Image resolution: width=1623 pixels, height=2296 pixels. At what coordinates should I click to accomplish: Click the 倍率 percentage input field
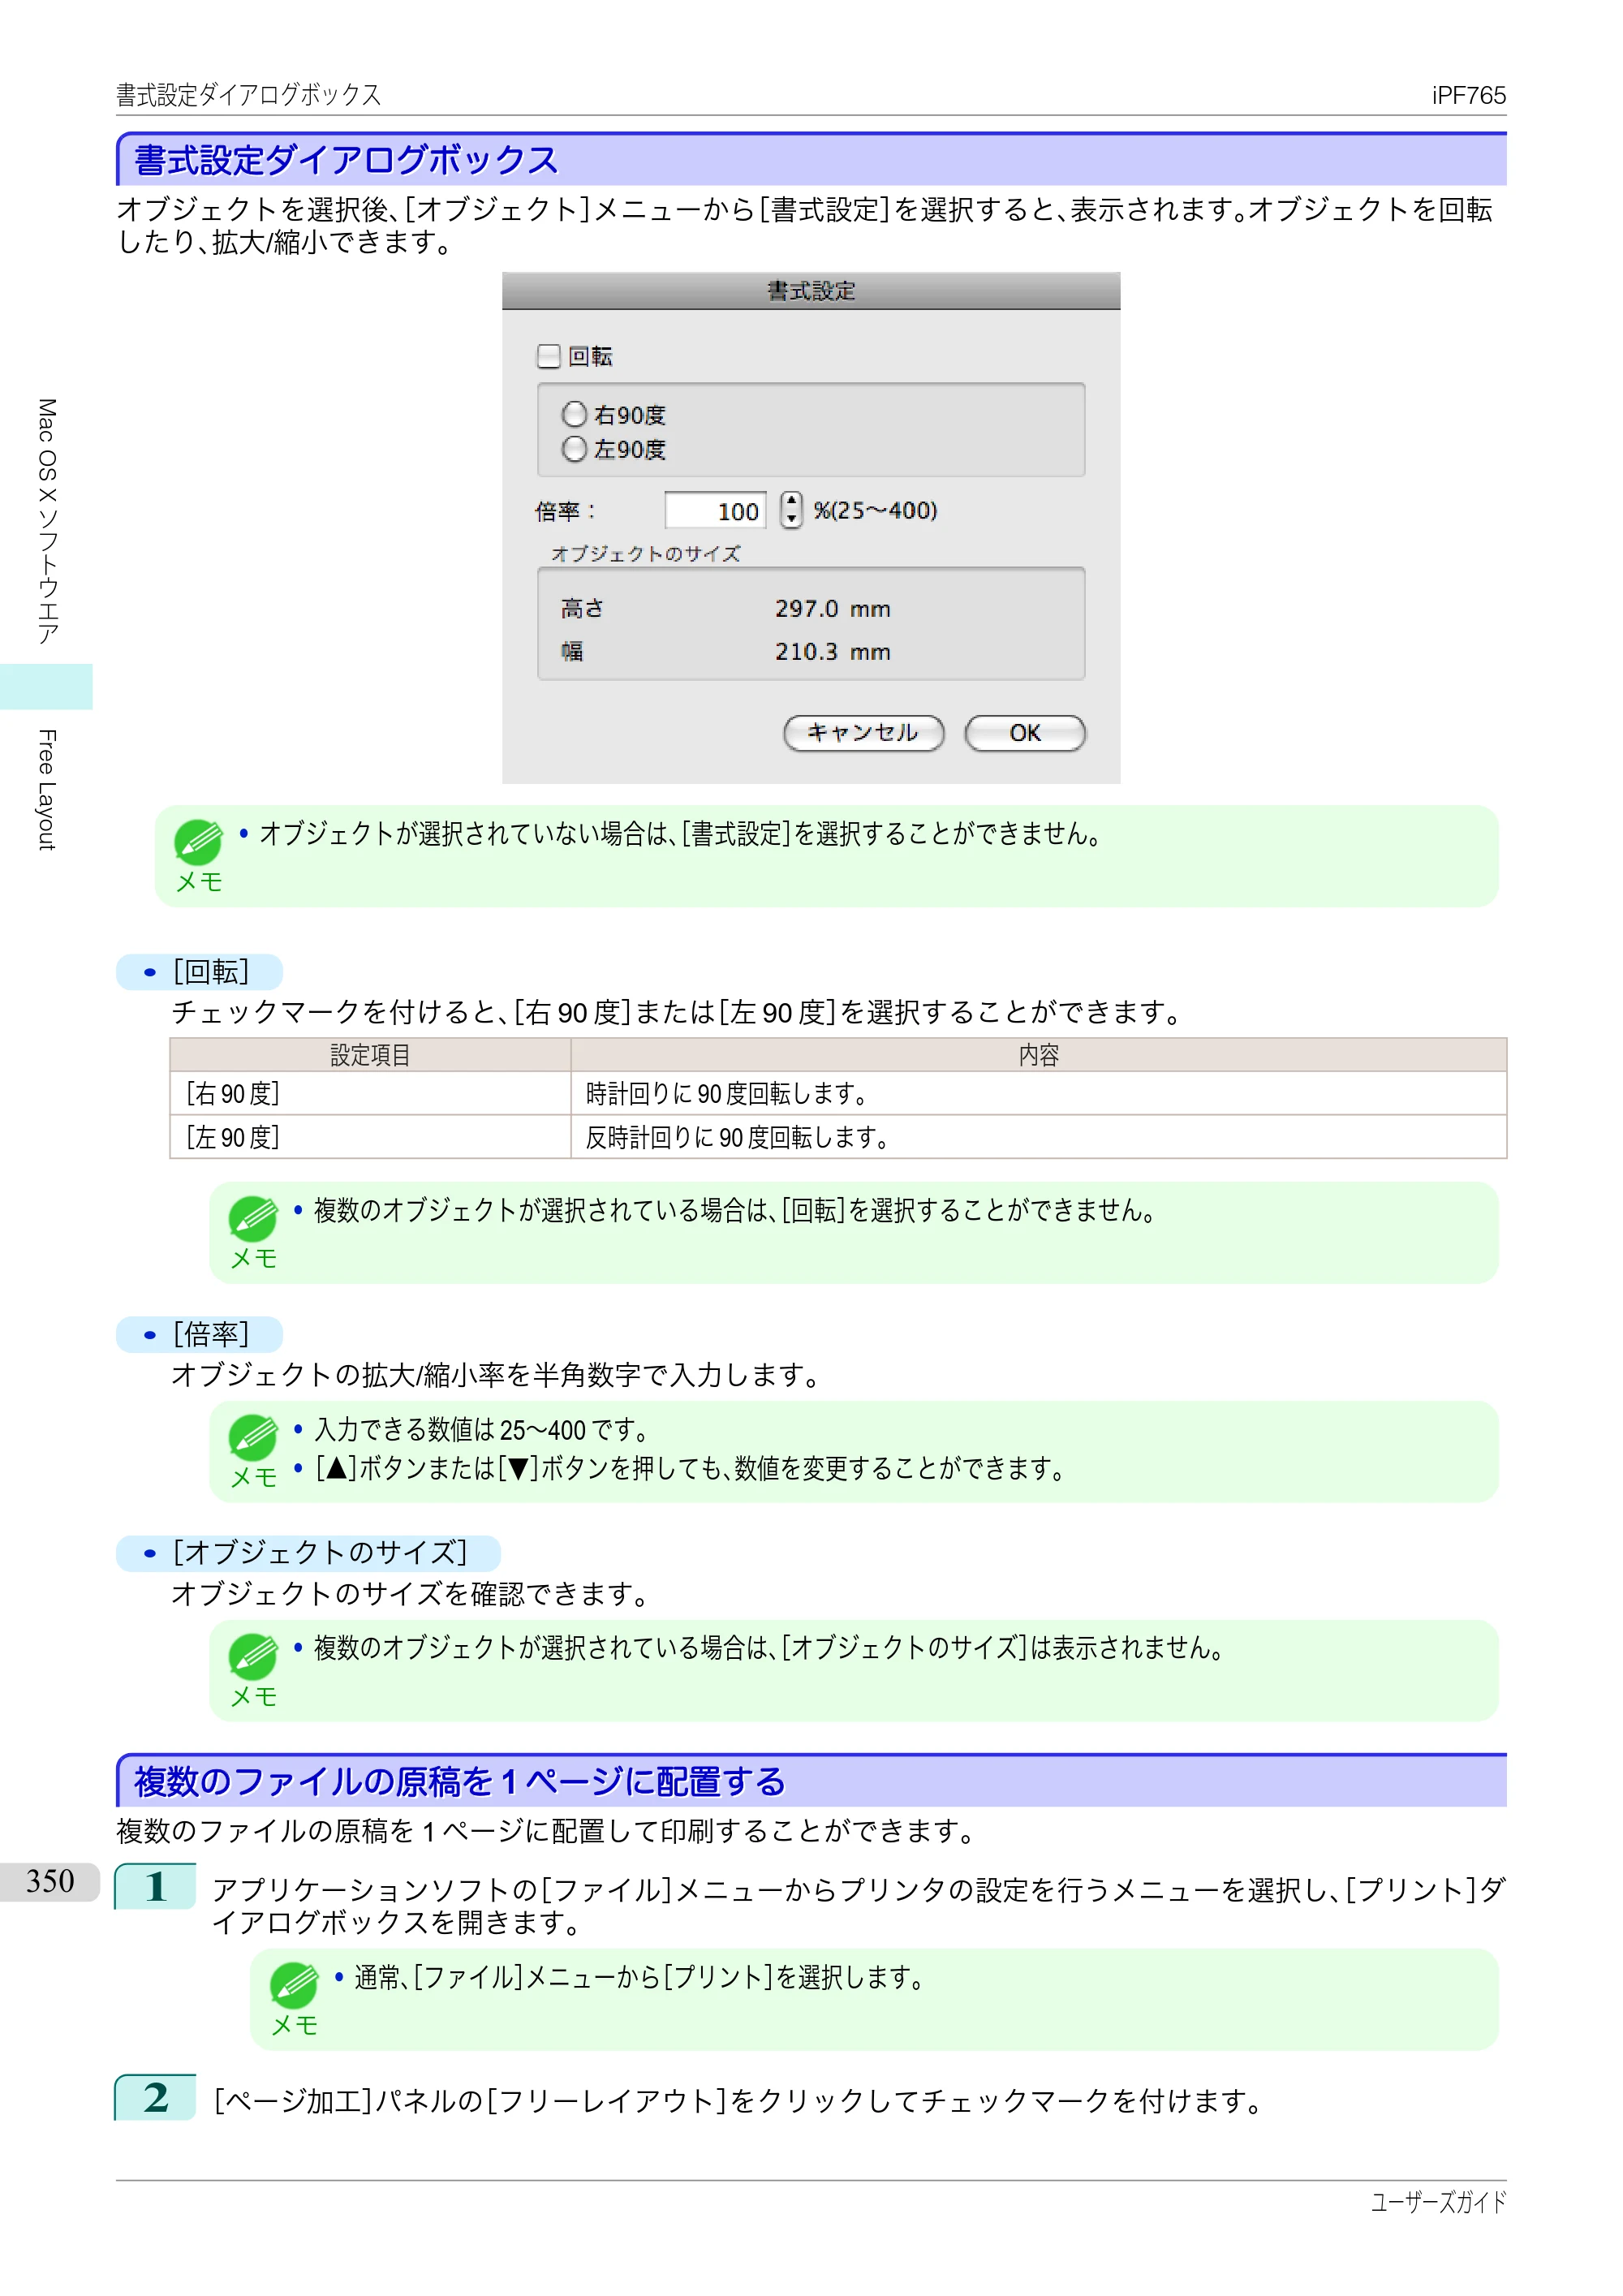(716, 511)
